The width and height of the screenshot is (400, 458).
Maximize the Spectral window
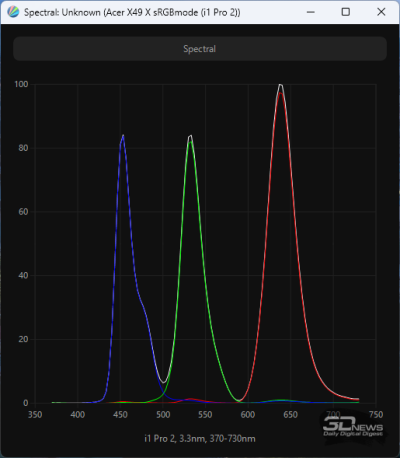(x=346, y=12)
